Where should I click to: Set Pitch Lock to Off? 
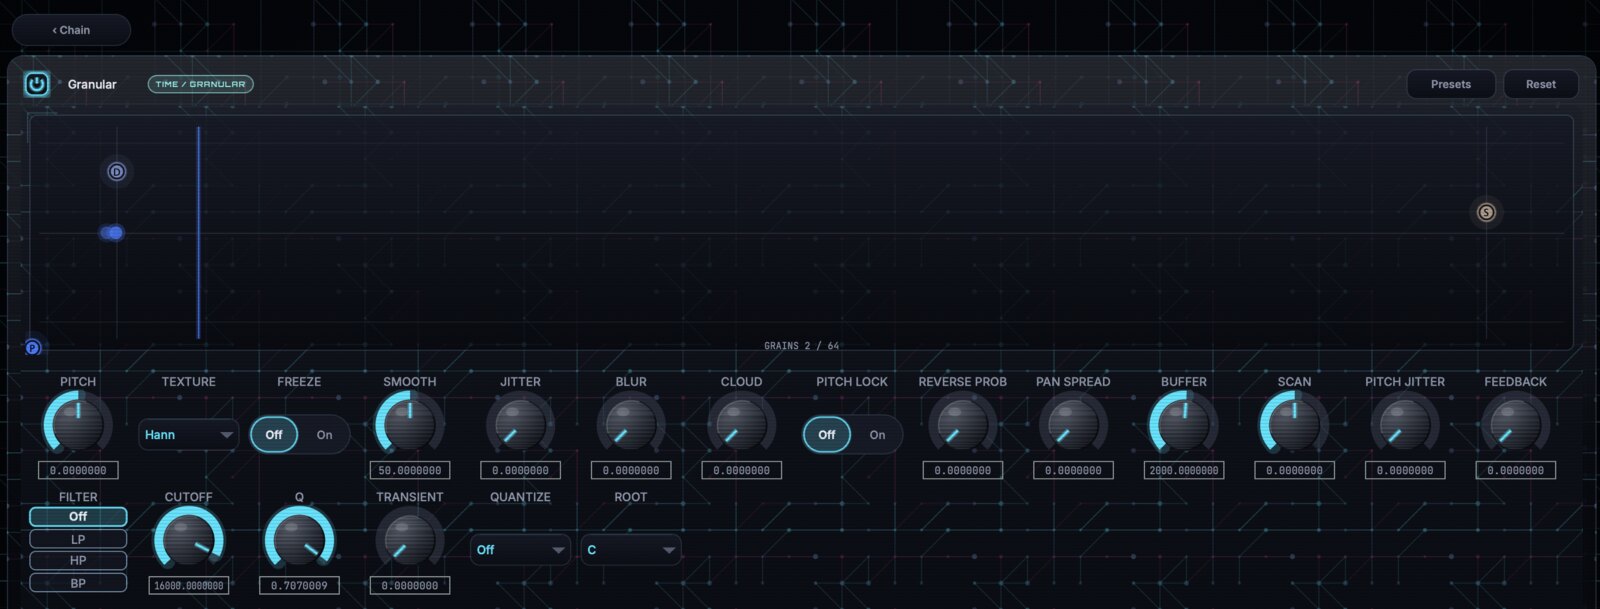(x=827, y=435)
